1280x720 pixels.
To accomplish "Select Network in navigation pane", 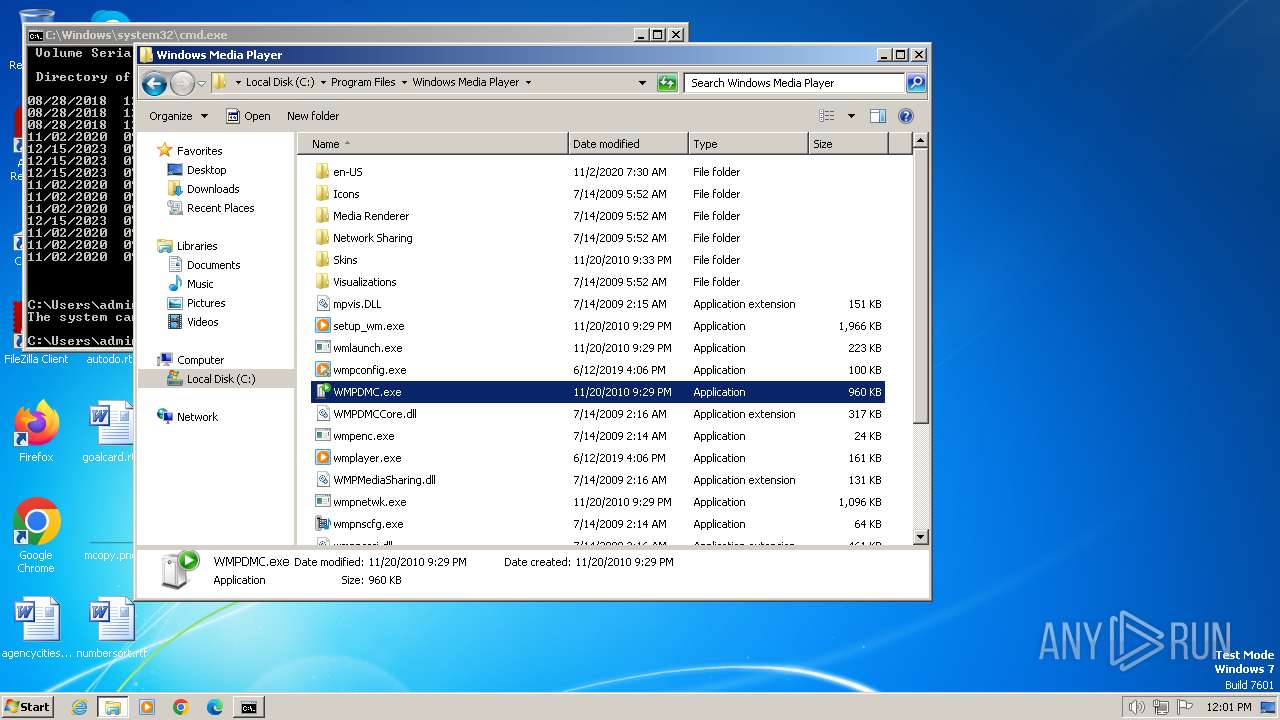I will pyautogui.click(x=197, y=417).
